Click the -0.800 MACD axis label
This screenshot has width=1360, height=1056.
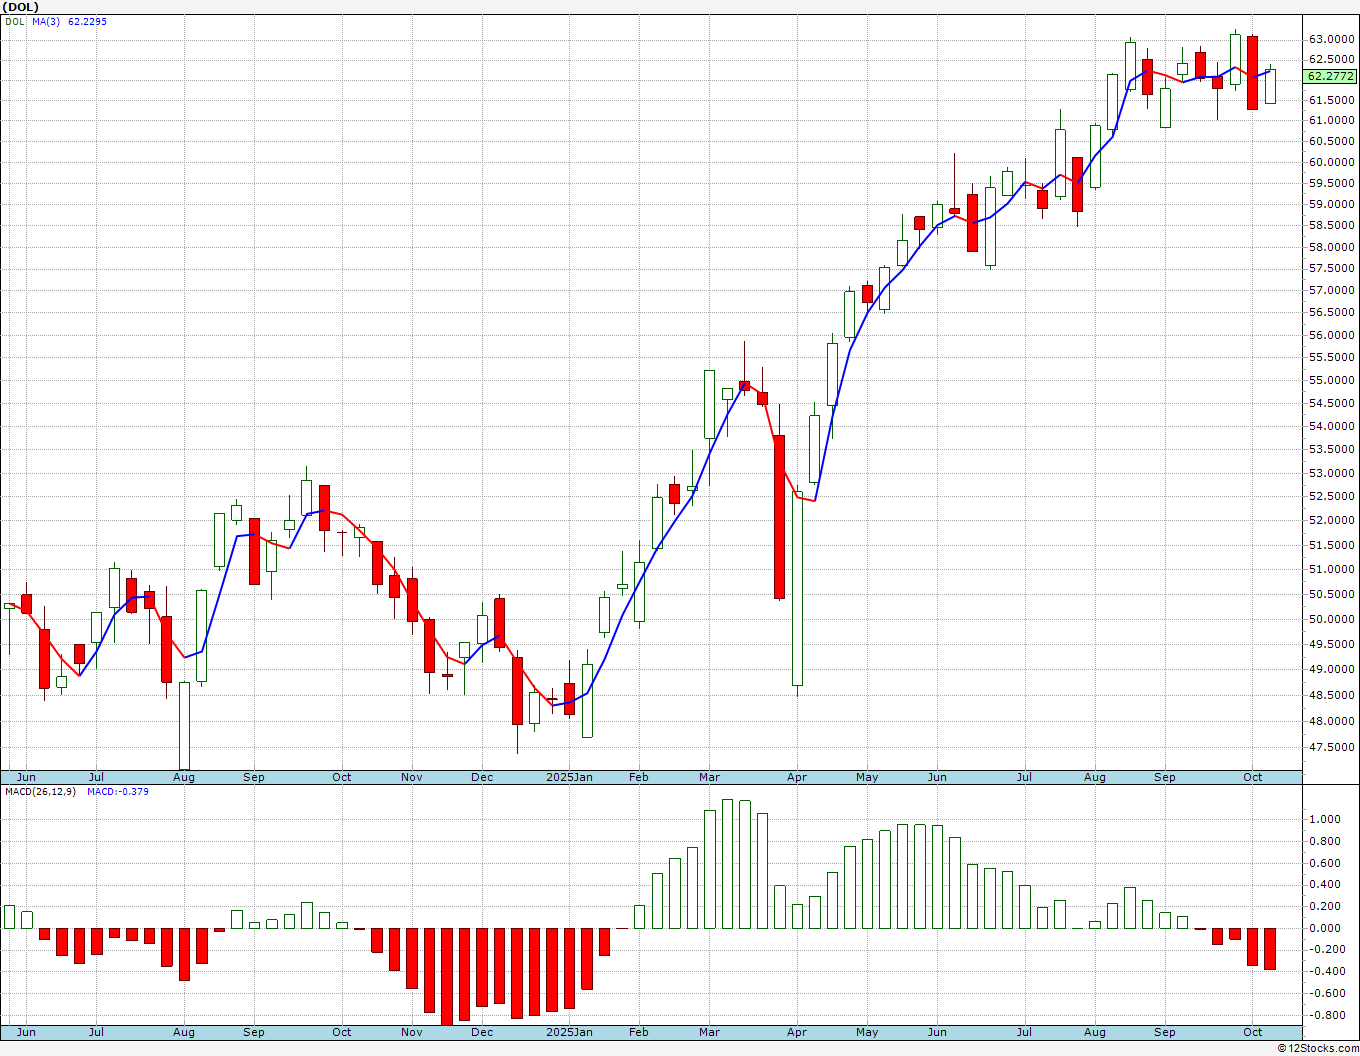pyautogui.click(x=1325, y=1015)
